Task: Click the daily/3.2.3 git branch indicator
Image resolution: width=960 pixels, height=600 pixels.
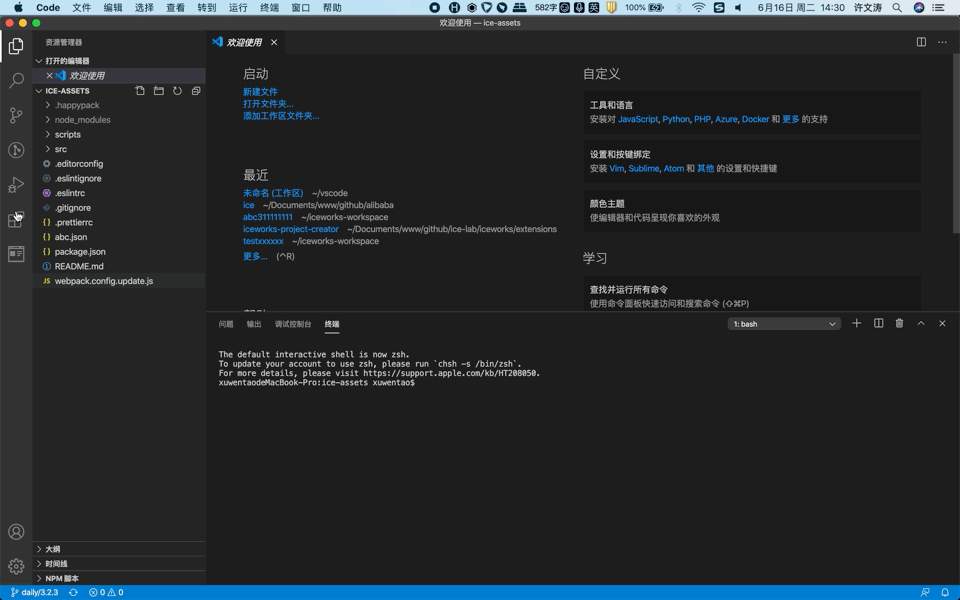Action: tap(34, 592)
